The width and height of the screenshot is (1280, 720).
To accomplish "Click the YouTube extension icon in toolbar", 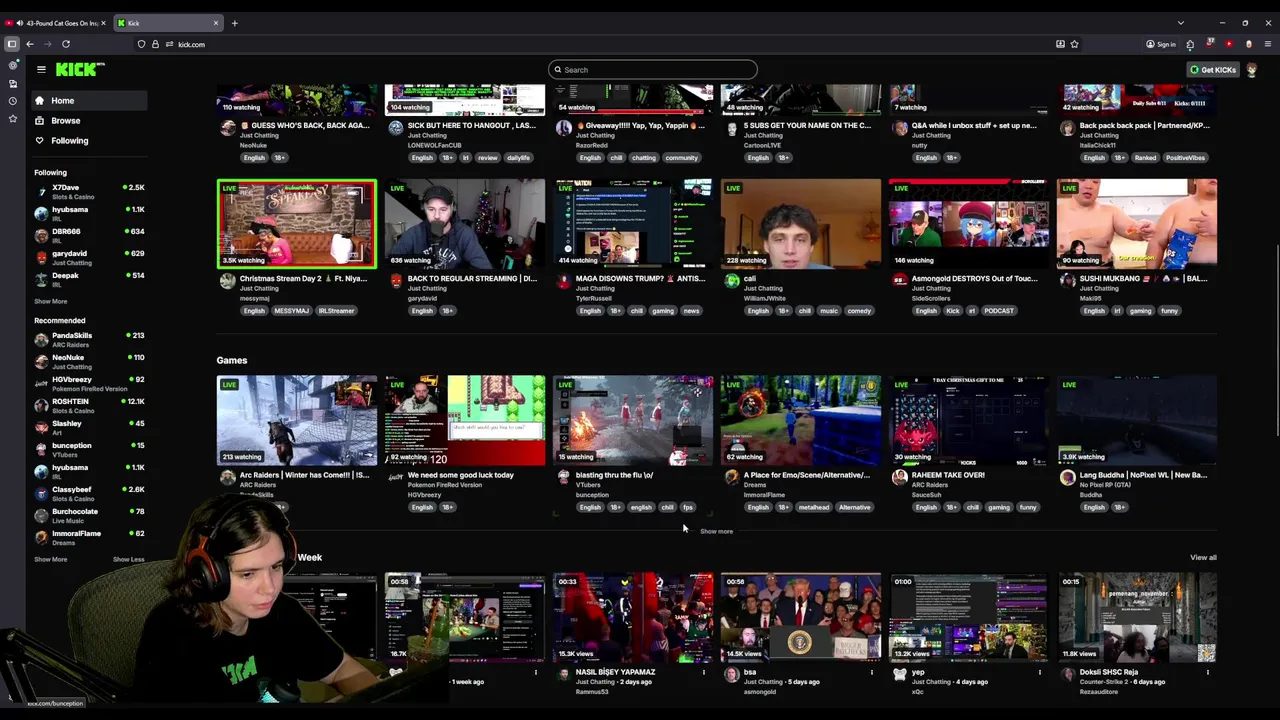I will 1229,44.
